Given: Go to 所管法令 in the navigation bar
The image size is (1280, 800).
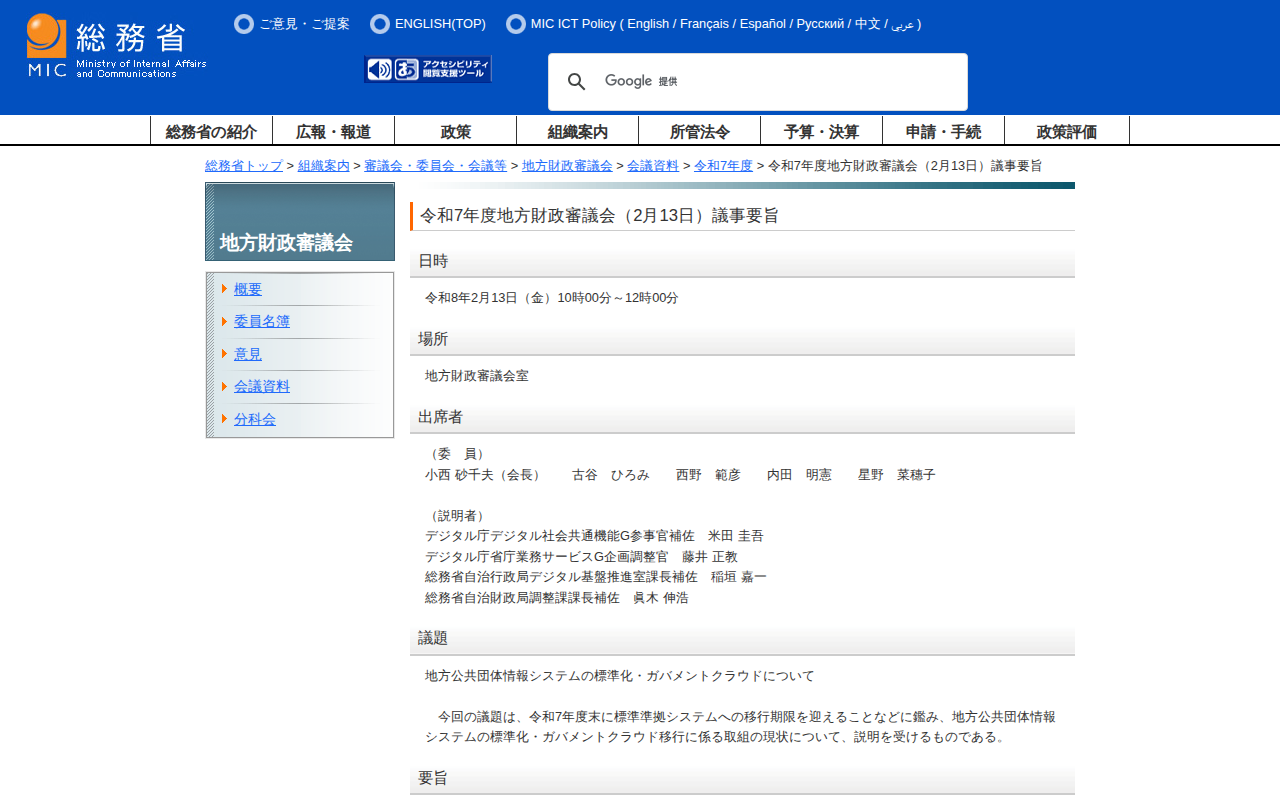Looking at the screenshot, I should (x=699, y=131).
